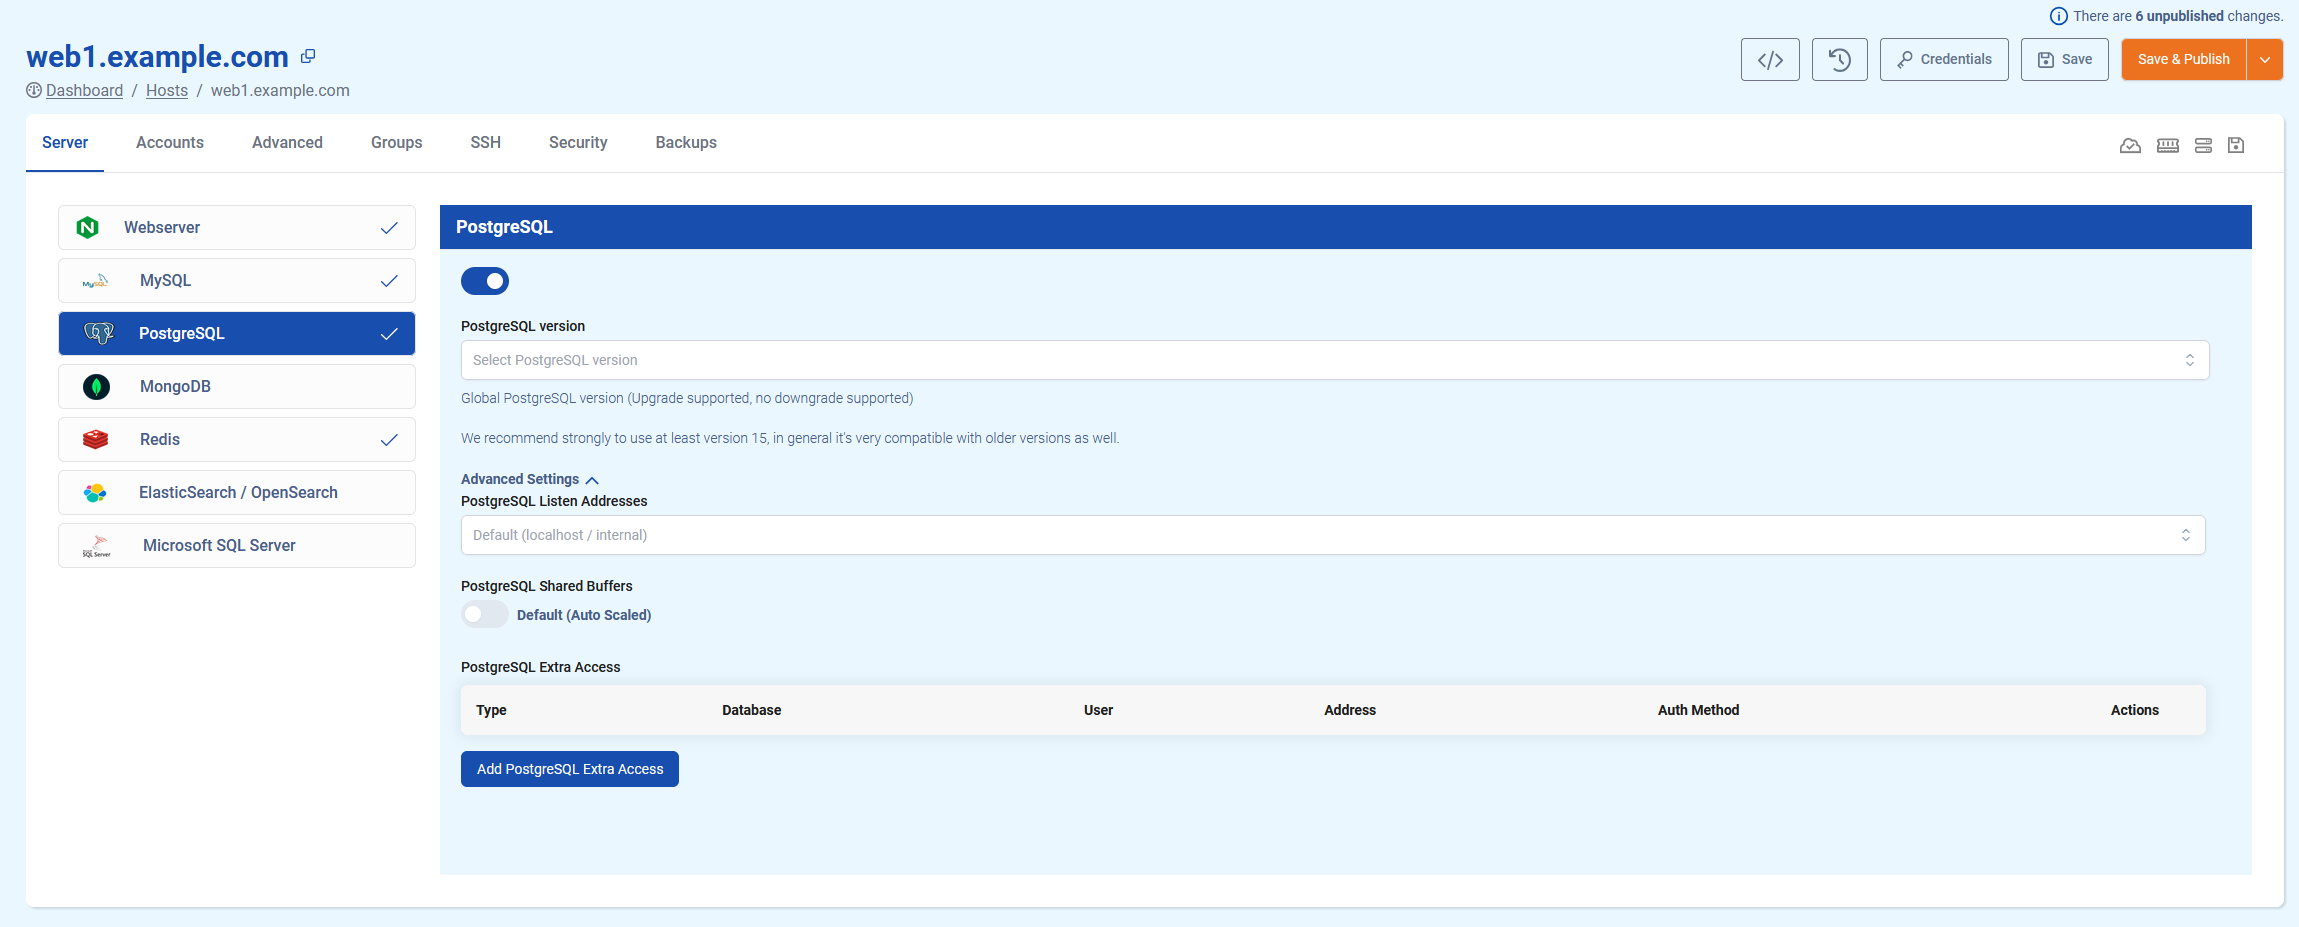Navigate to Hosts via breadcrumb link

click(x=166, y=90)
